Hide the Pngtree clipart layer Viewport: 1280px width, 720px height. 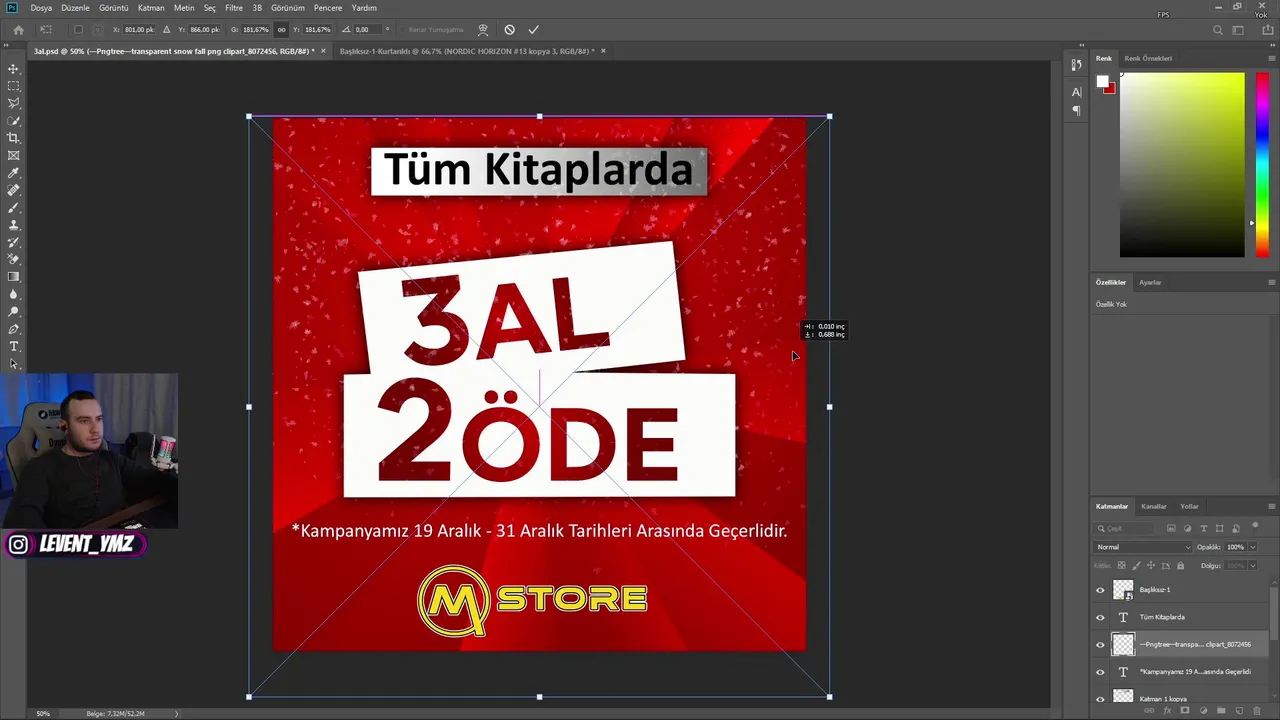[1100, 645]
